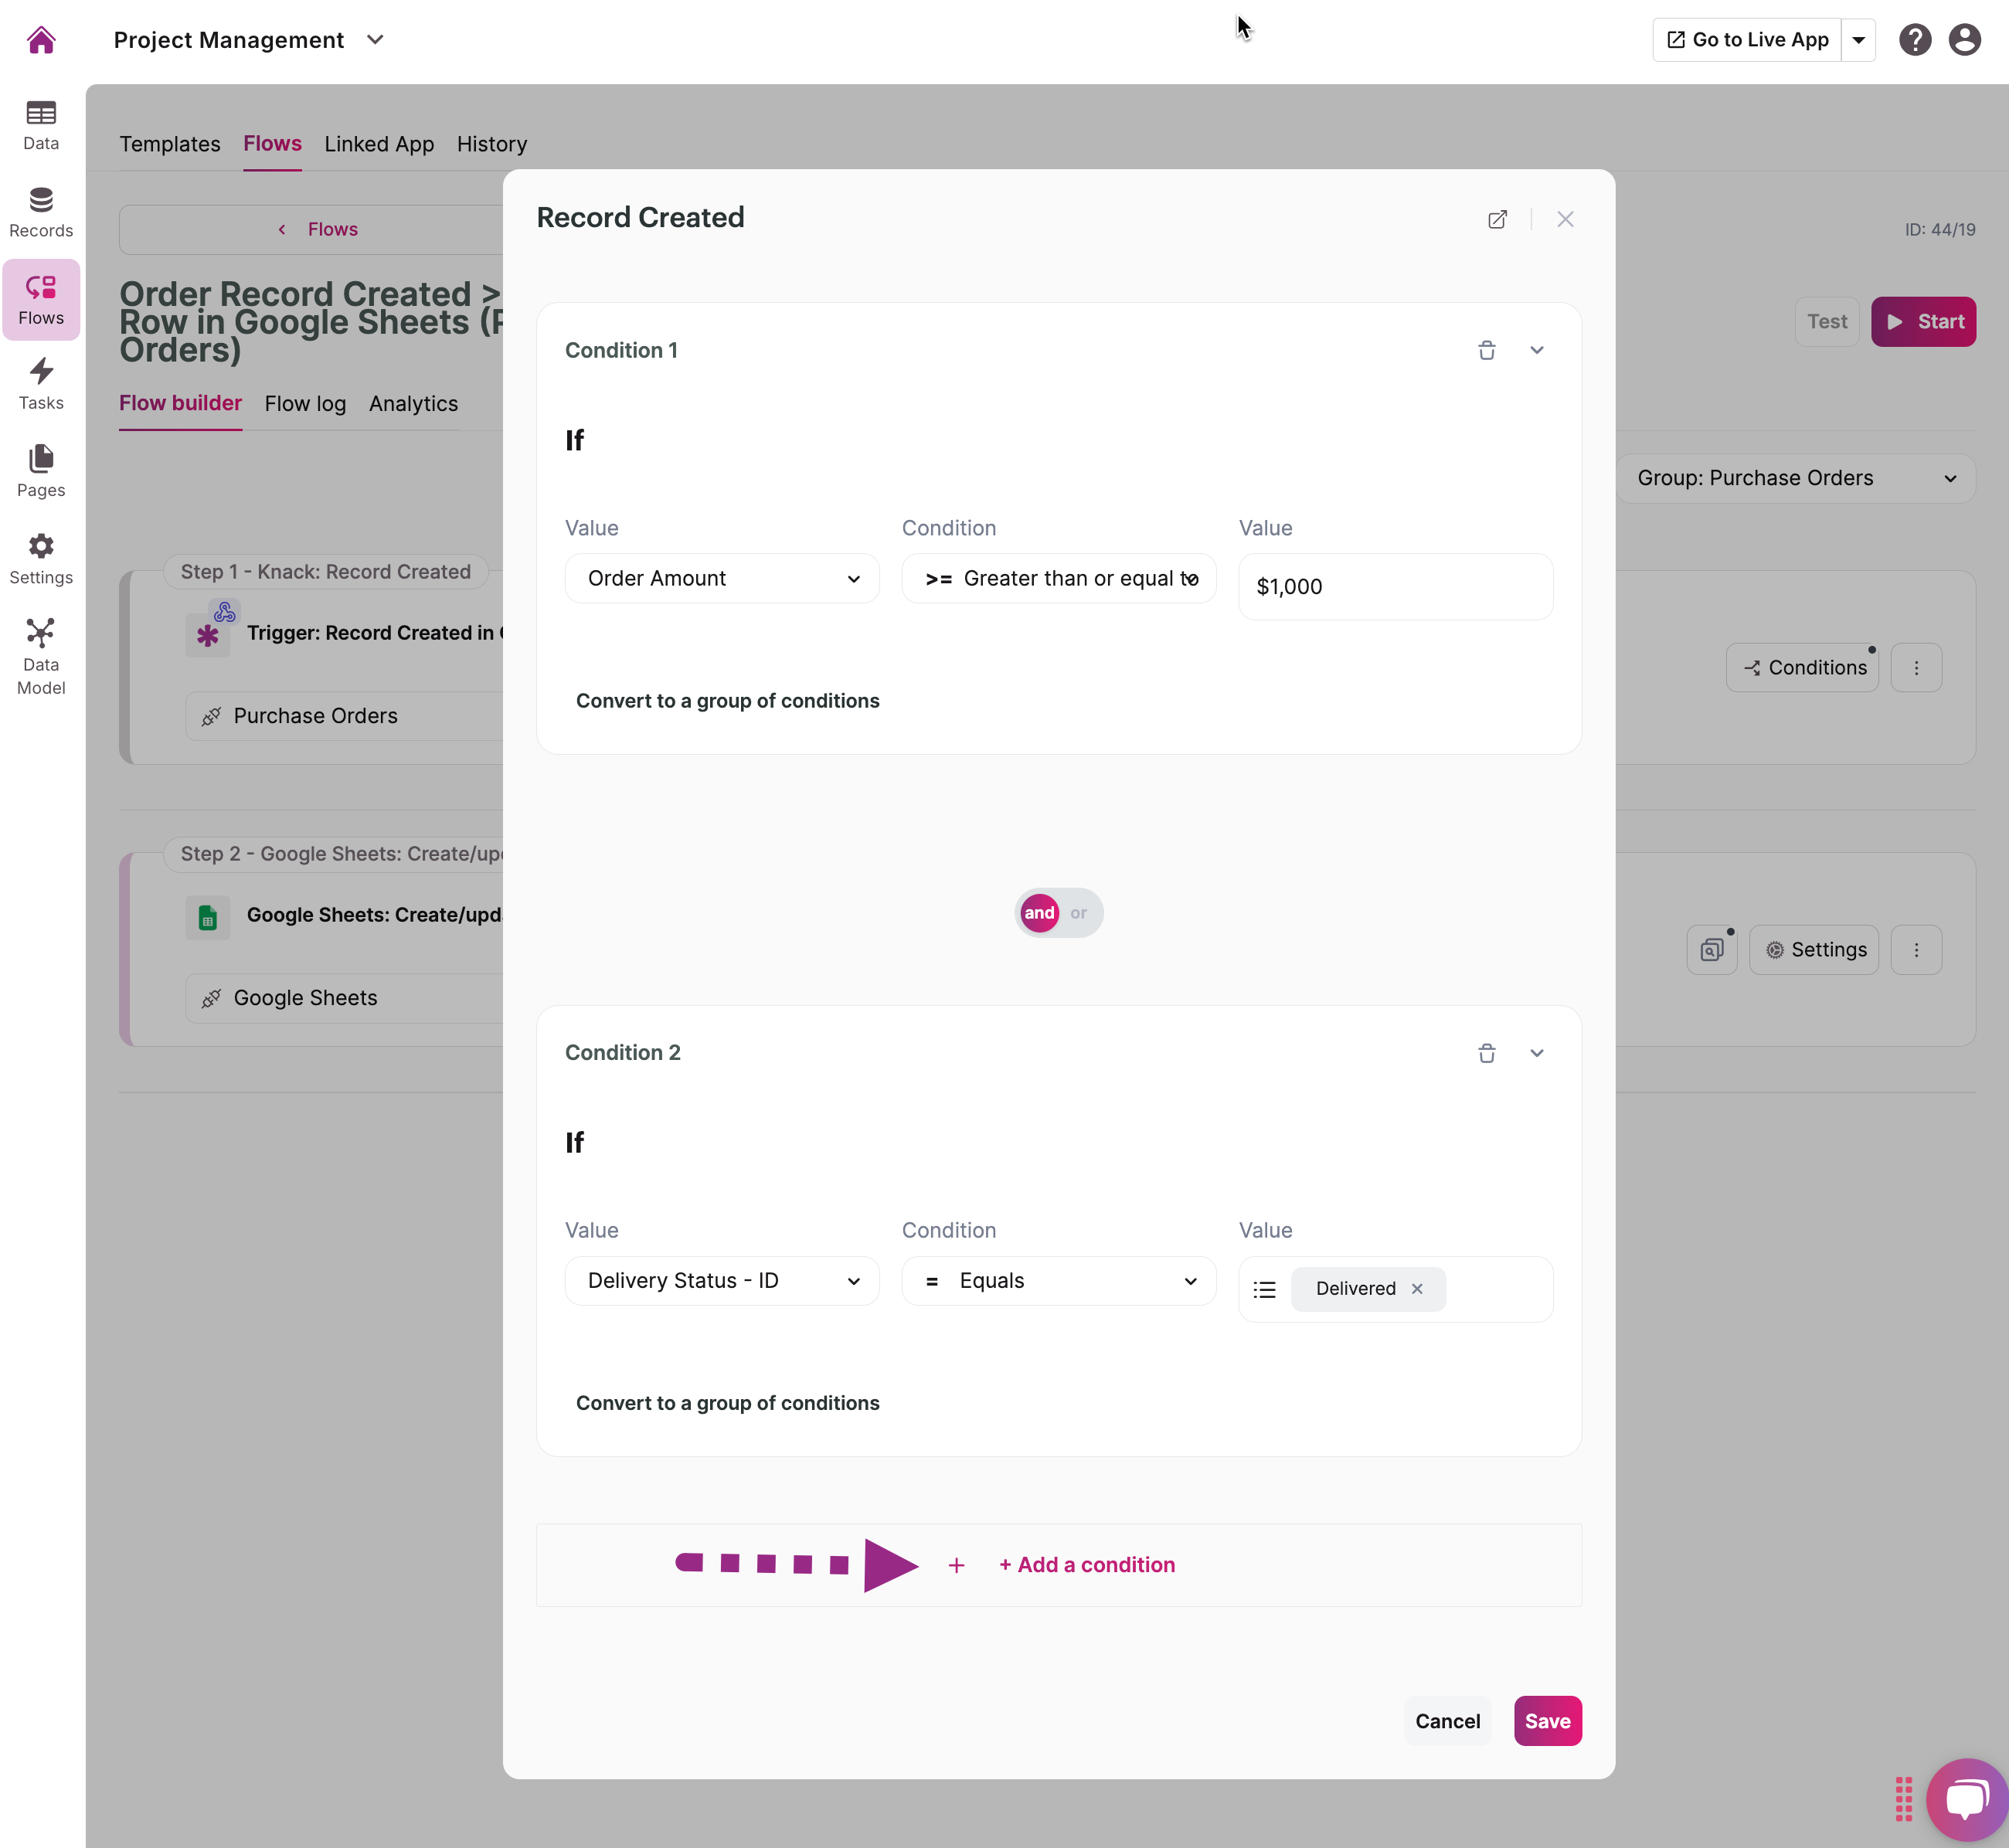Viewport: 2009px width, 1848px height.
Task: Click the help question mark icon
Action: (1914, 40)
